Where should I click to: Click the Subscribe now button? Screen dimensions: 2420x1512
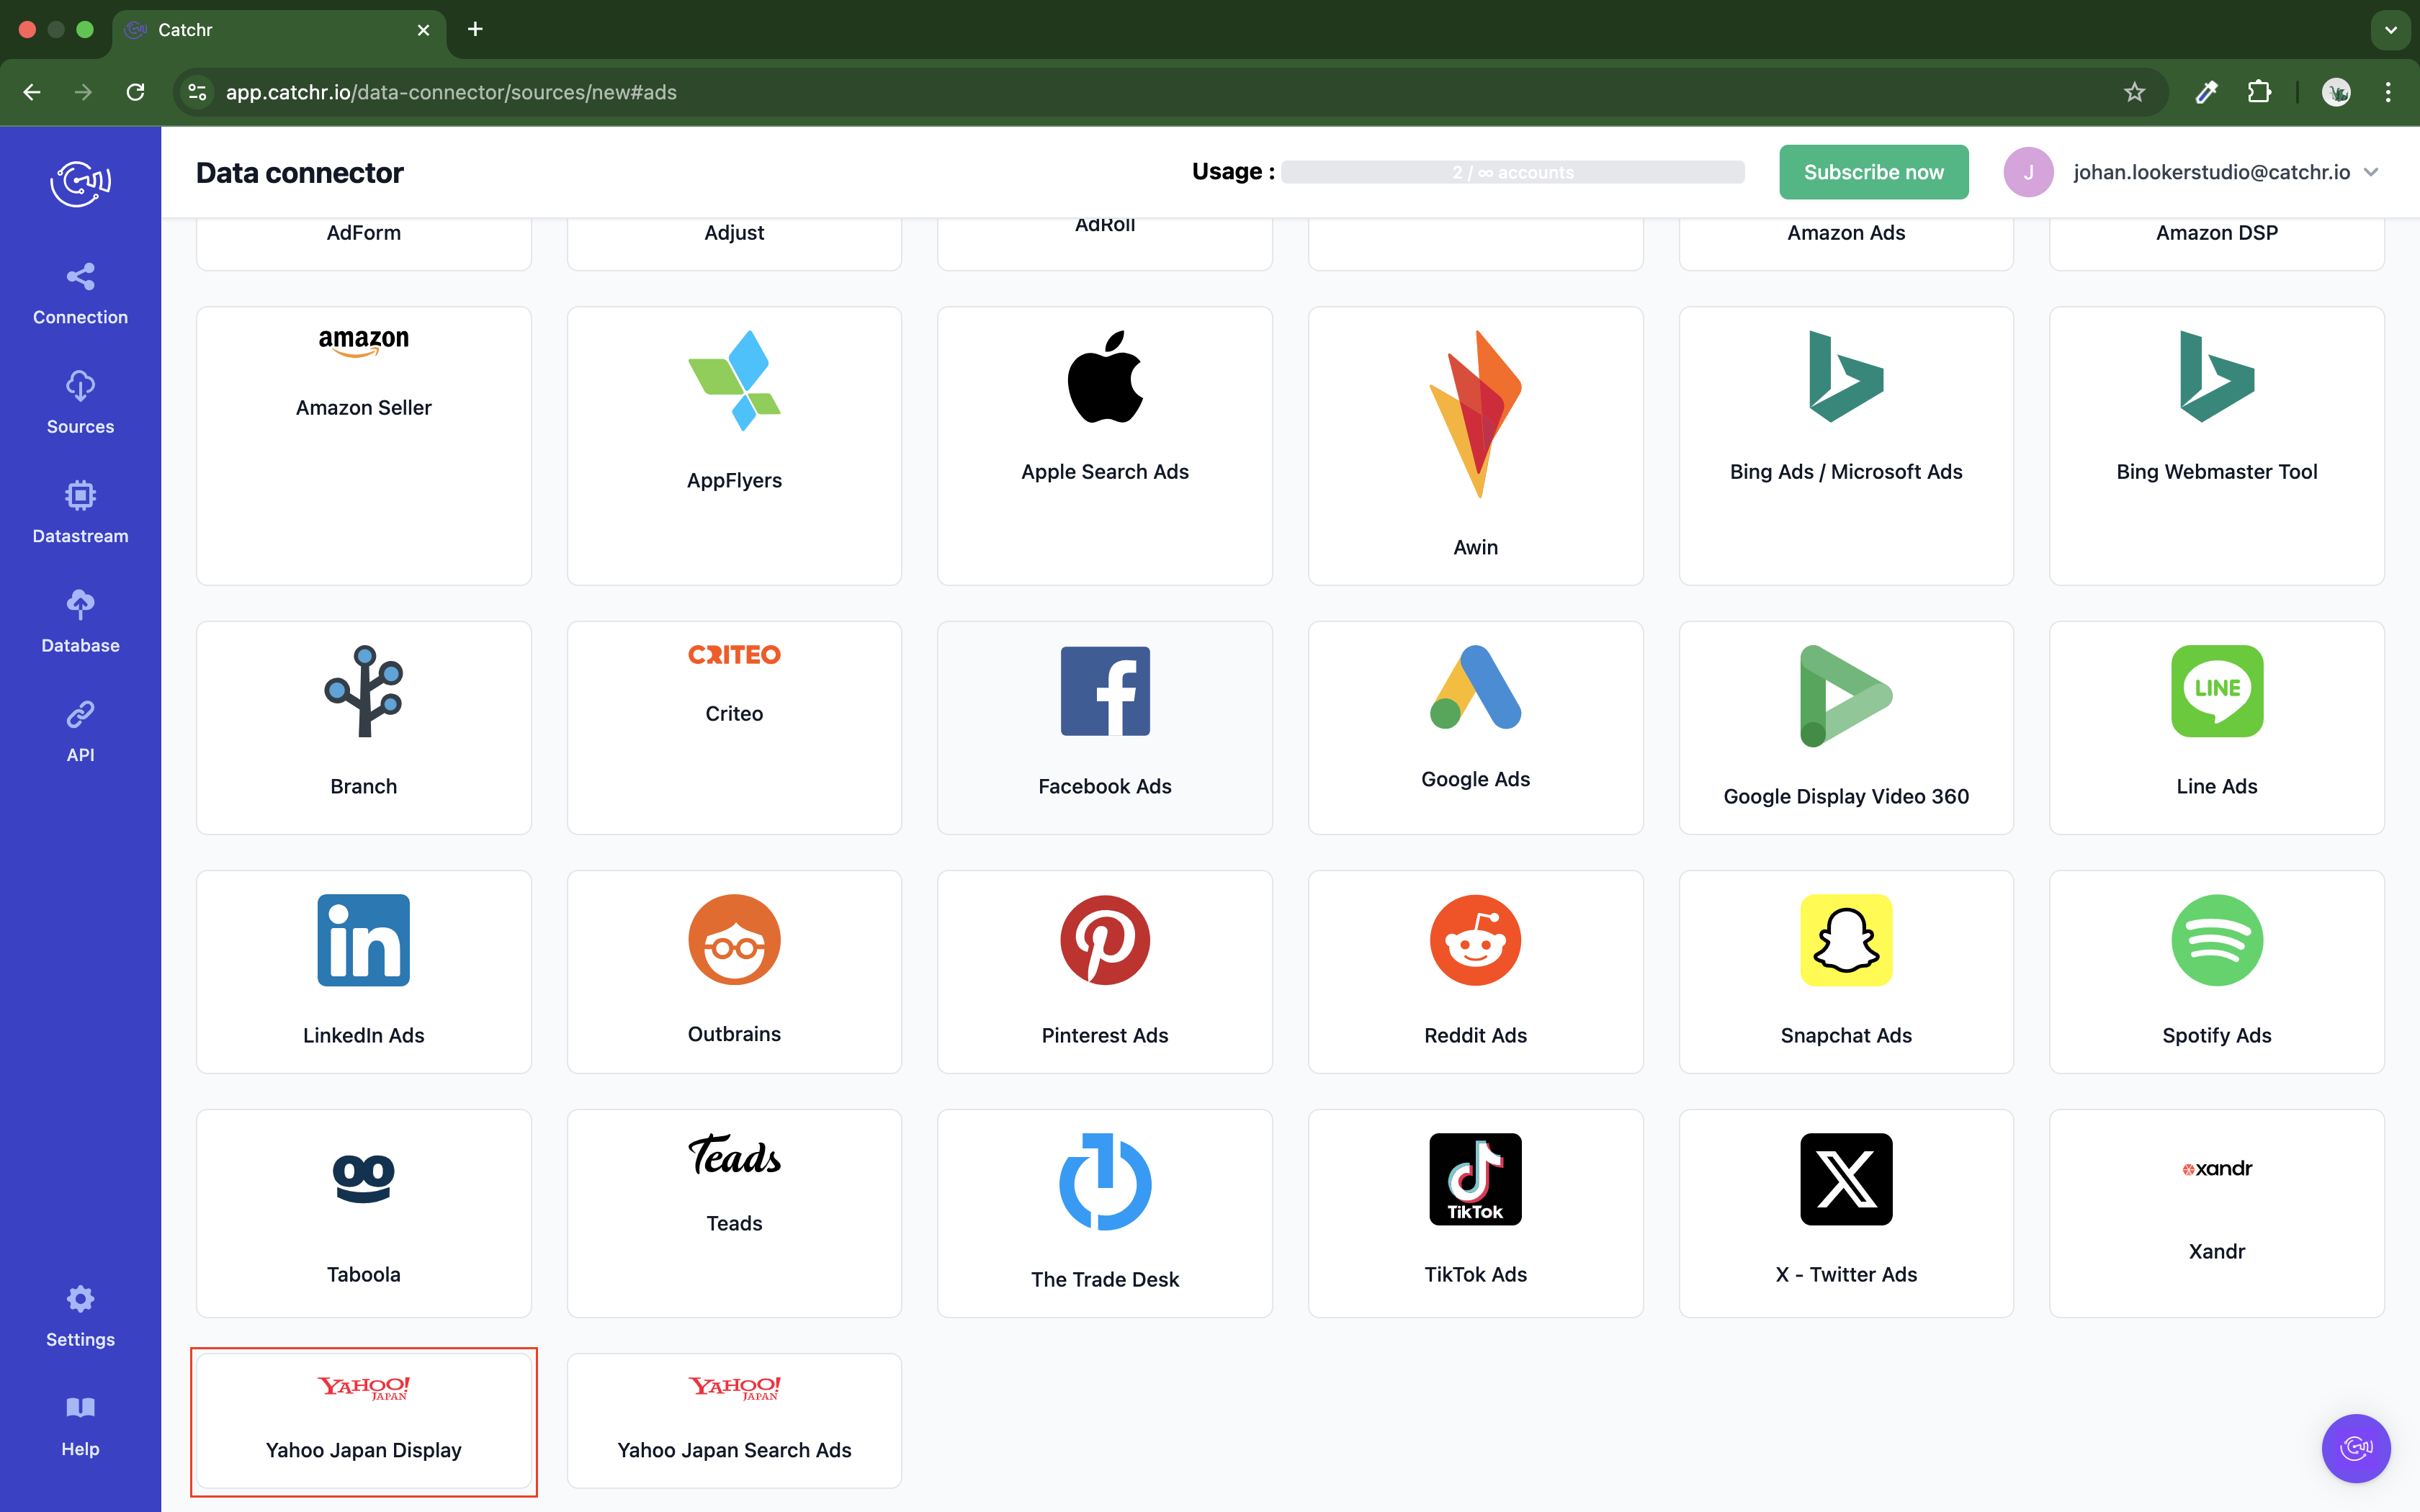[1873, 172]
